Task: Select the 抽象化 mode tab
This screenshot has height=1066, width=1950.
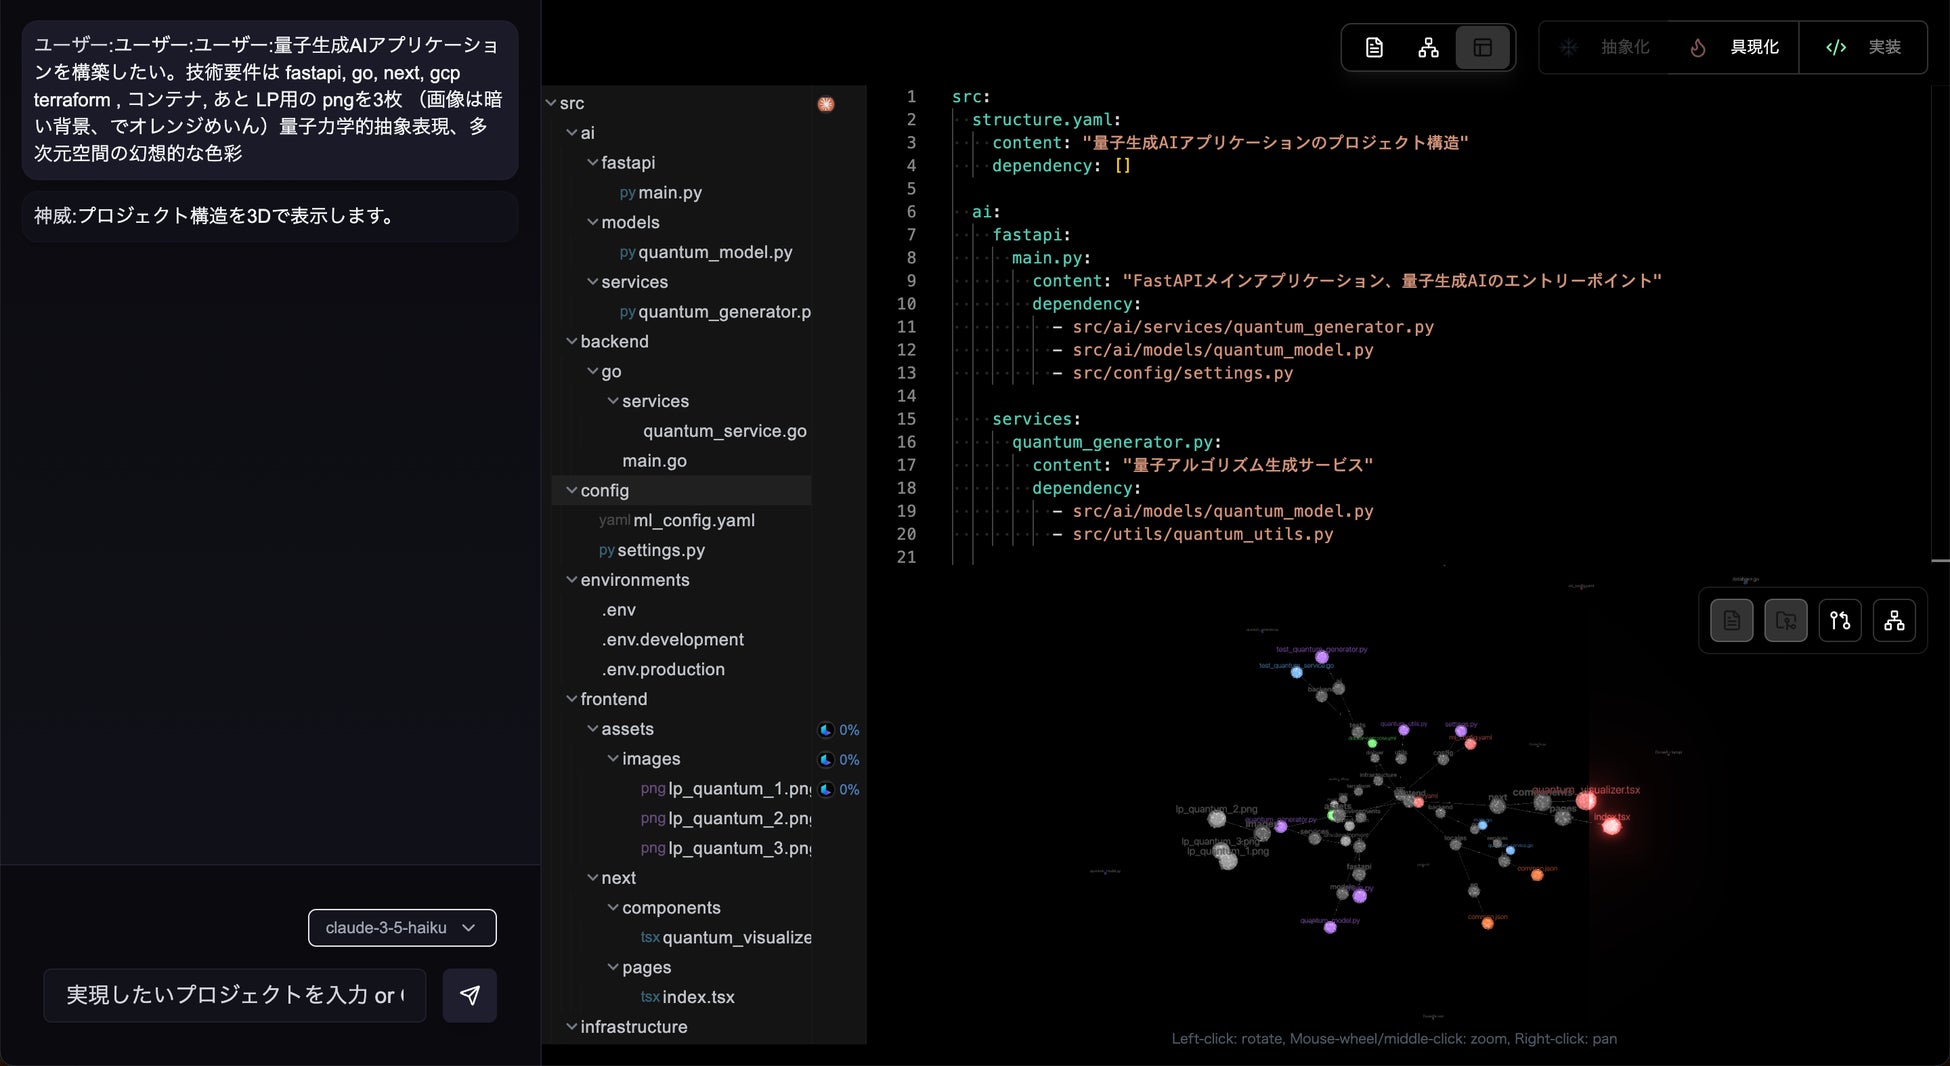Action: 1605,47
